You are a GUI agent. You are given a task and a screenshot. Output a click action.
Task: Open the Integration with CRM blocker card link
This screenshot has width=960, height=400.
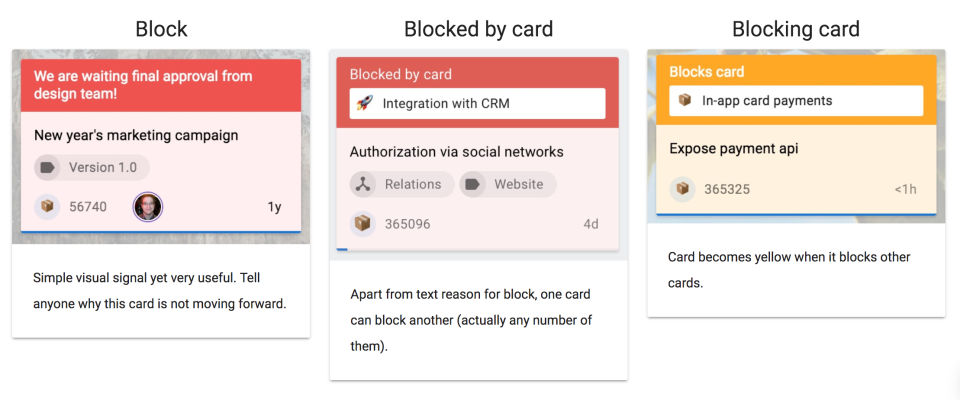point(477,103)
